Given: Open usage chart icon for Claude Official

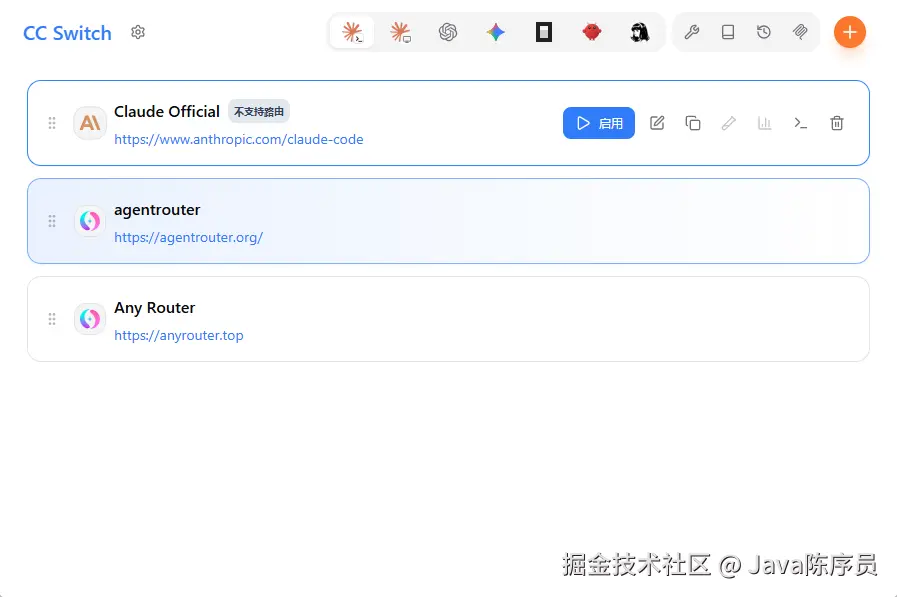Looking at the screenshot, I should (x=765, y=123).
